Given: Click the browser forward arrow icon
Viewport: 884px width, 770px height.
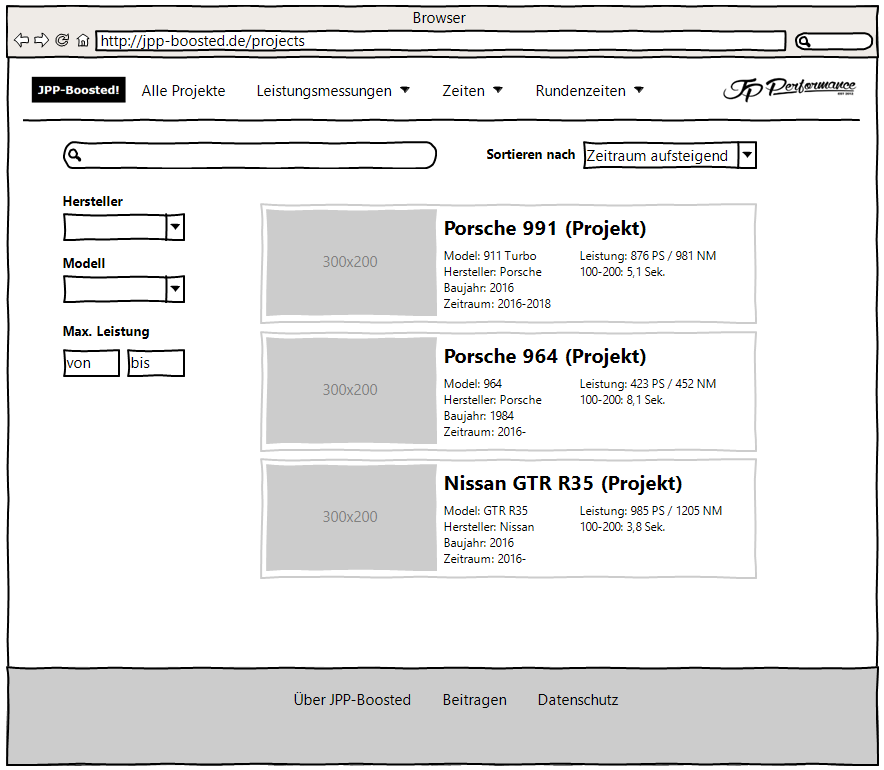Looking at the screenshot, I should pos(41,41).
